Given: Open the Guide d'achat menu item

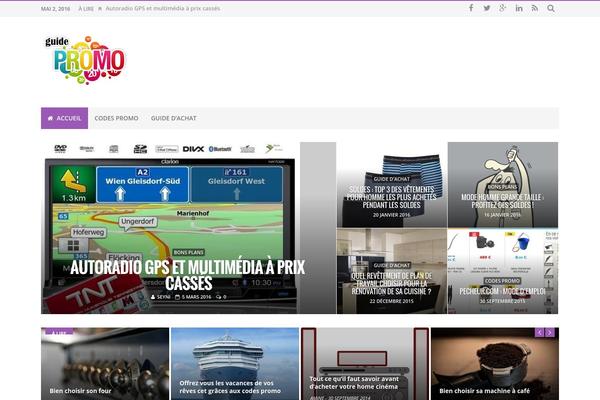Looking at the screenshot, I should [173, 118].
